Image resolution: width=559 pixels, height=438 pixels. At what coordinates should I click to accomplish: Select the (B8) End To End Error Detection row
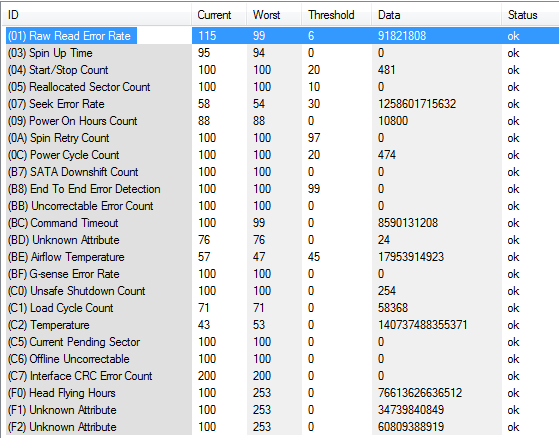(281, 189)
